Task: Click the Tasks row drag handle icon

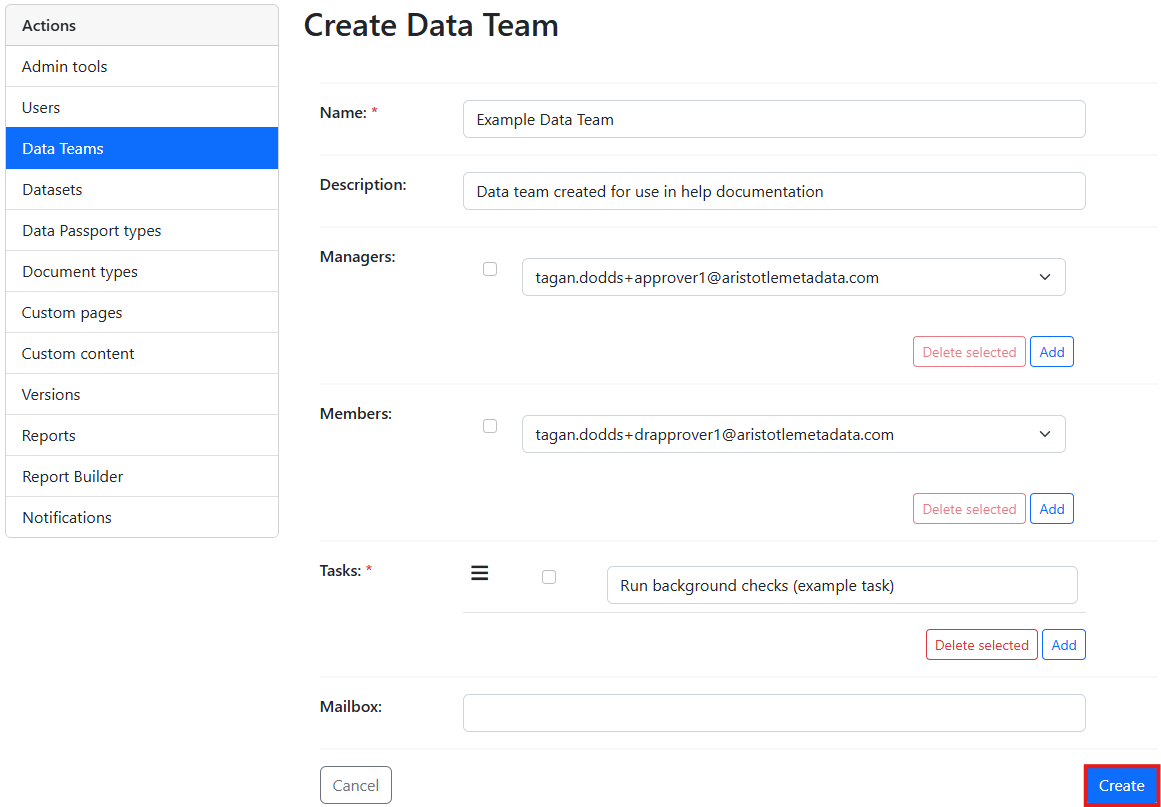Action: click(x=480, y=573)
